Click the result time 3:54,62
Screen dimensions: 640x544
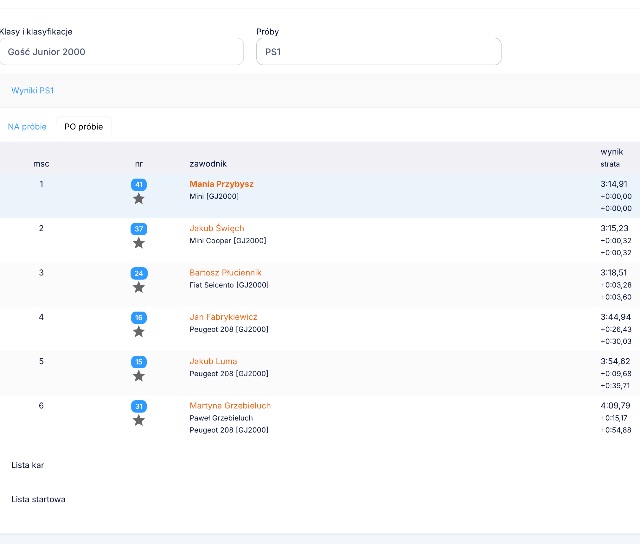point(615,361)
